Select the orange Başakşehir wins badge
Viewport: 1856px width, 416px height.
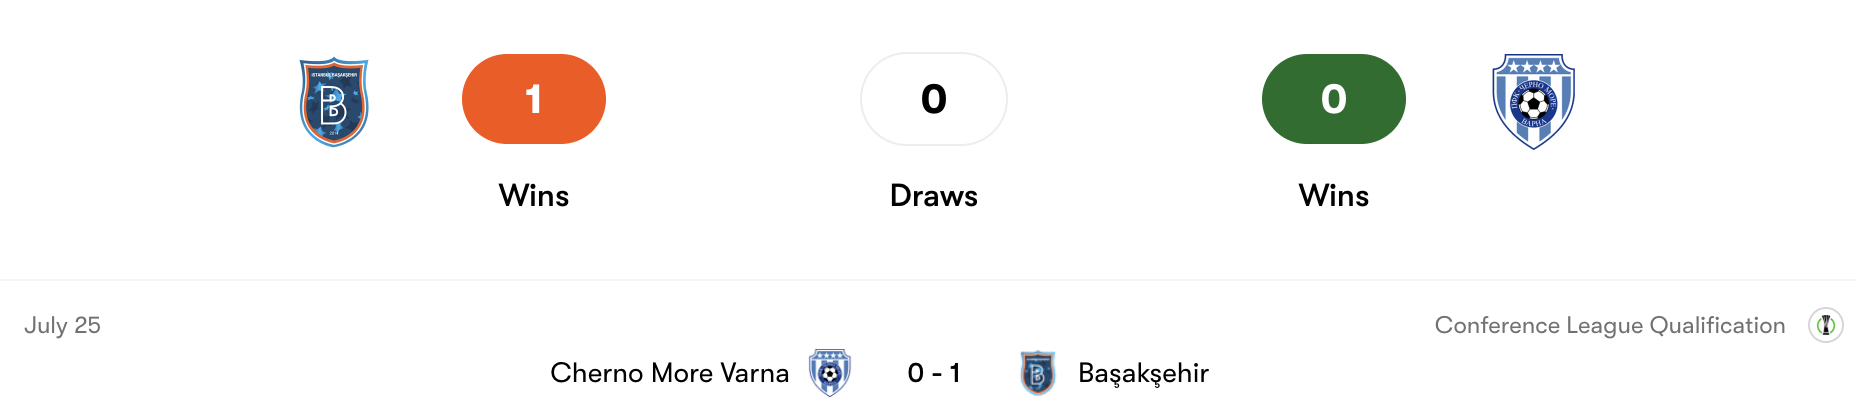click(534, 99)
